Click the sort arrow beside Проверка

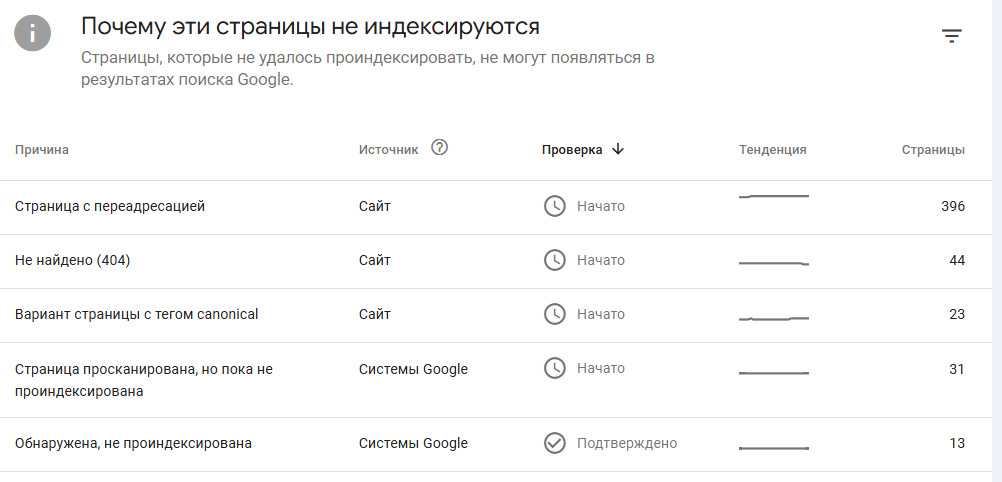[617, 149]
